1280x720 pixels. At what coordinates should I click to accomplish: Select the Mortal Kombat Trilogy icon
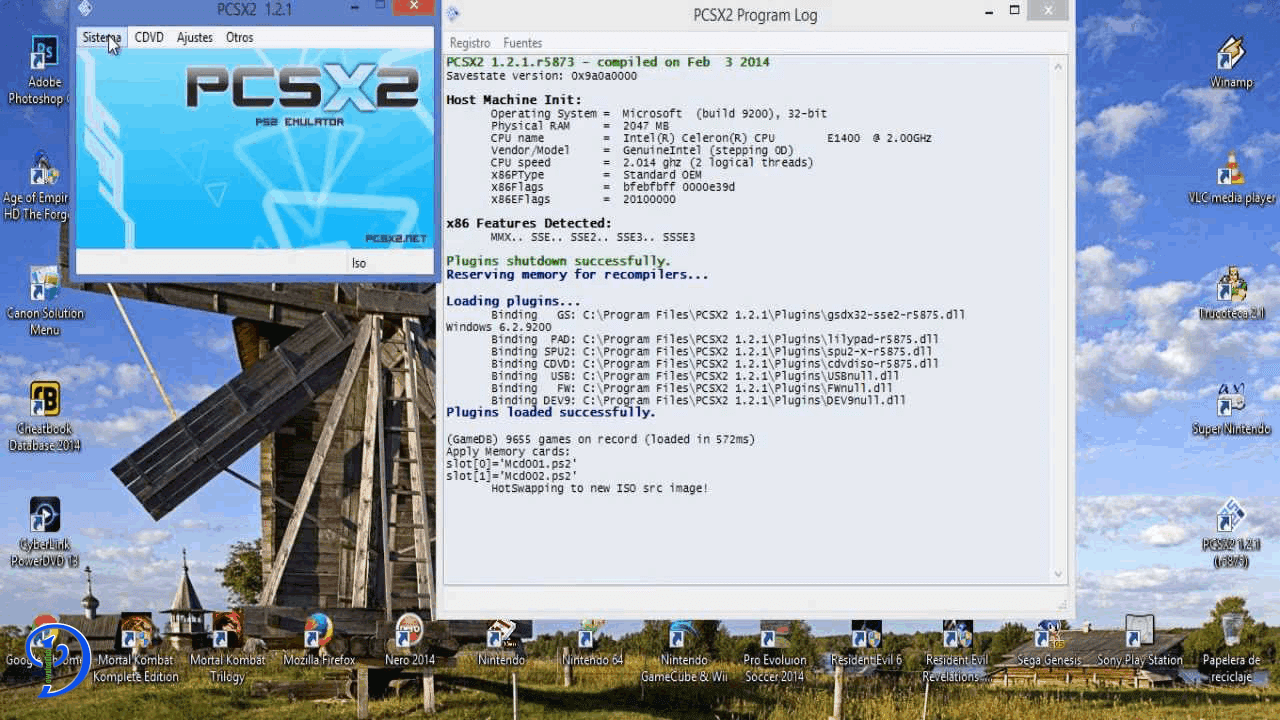(x=227, y=649)
